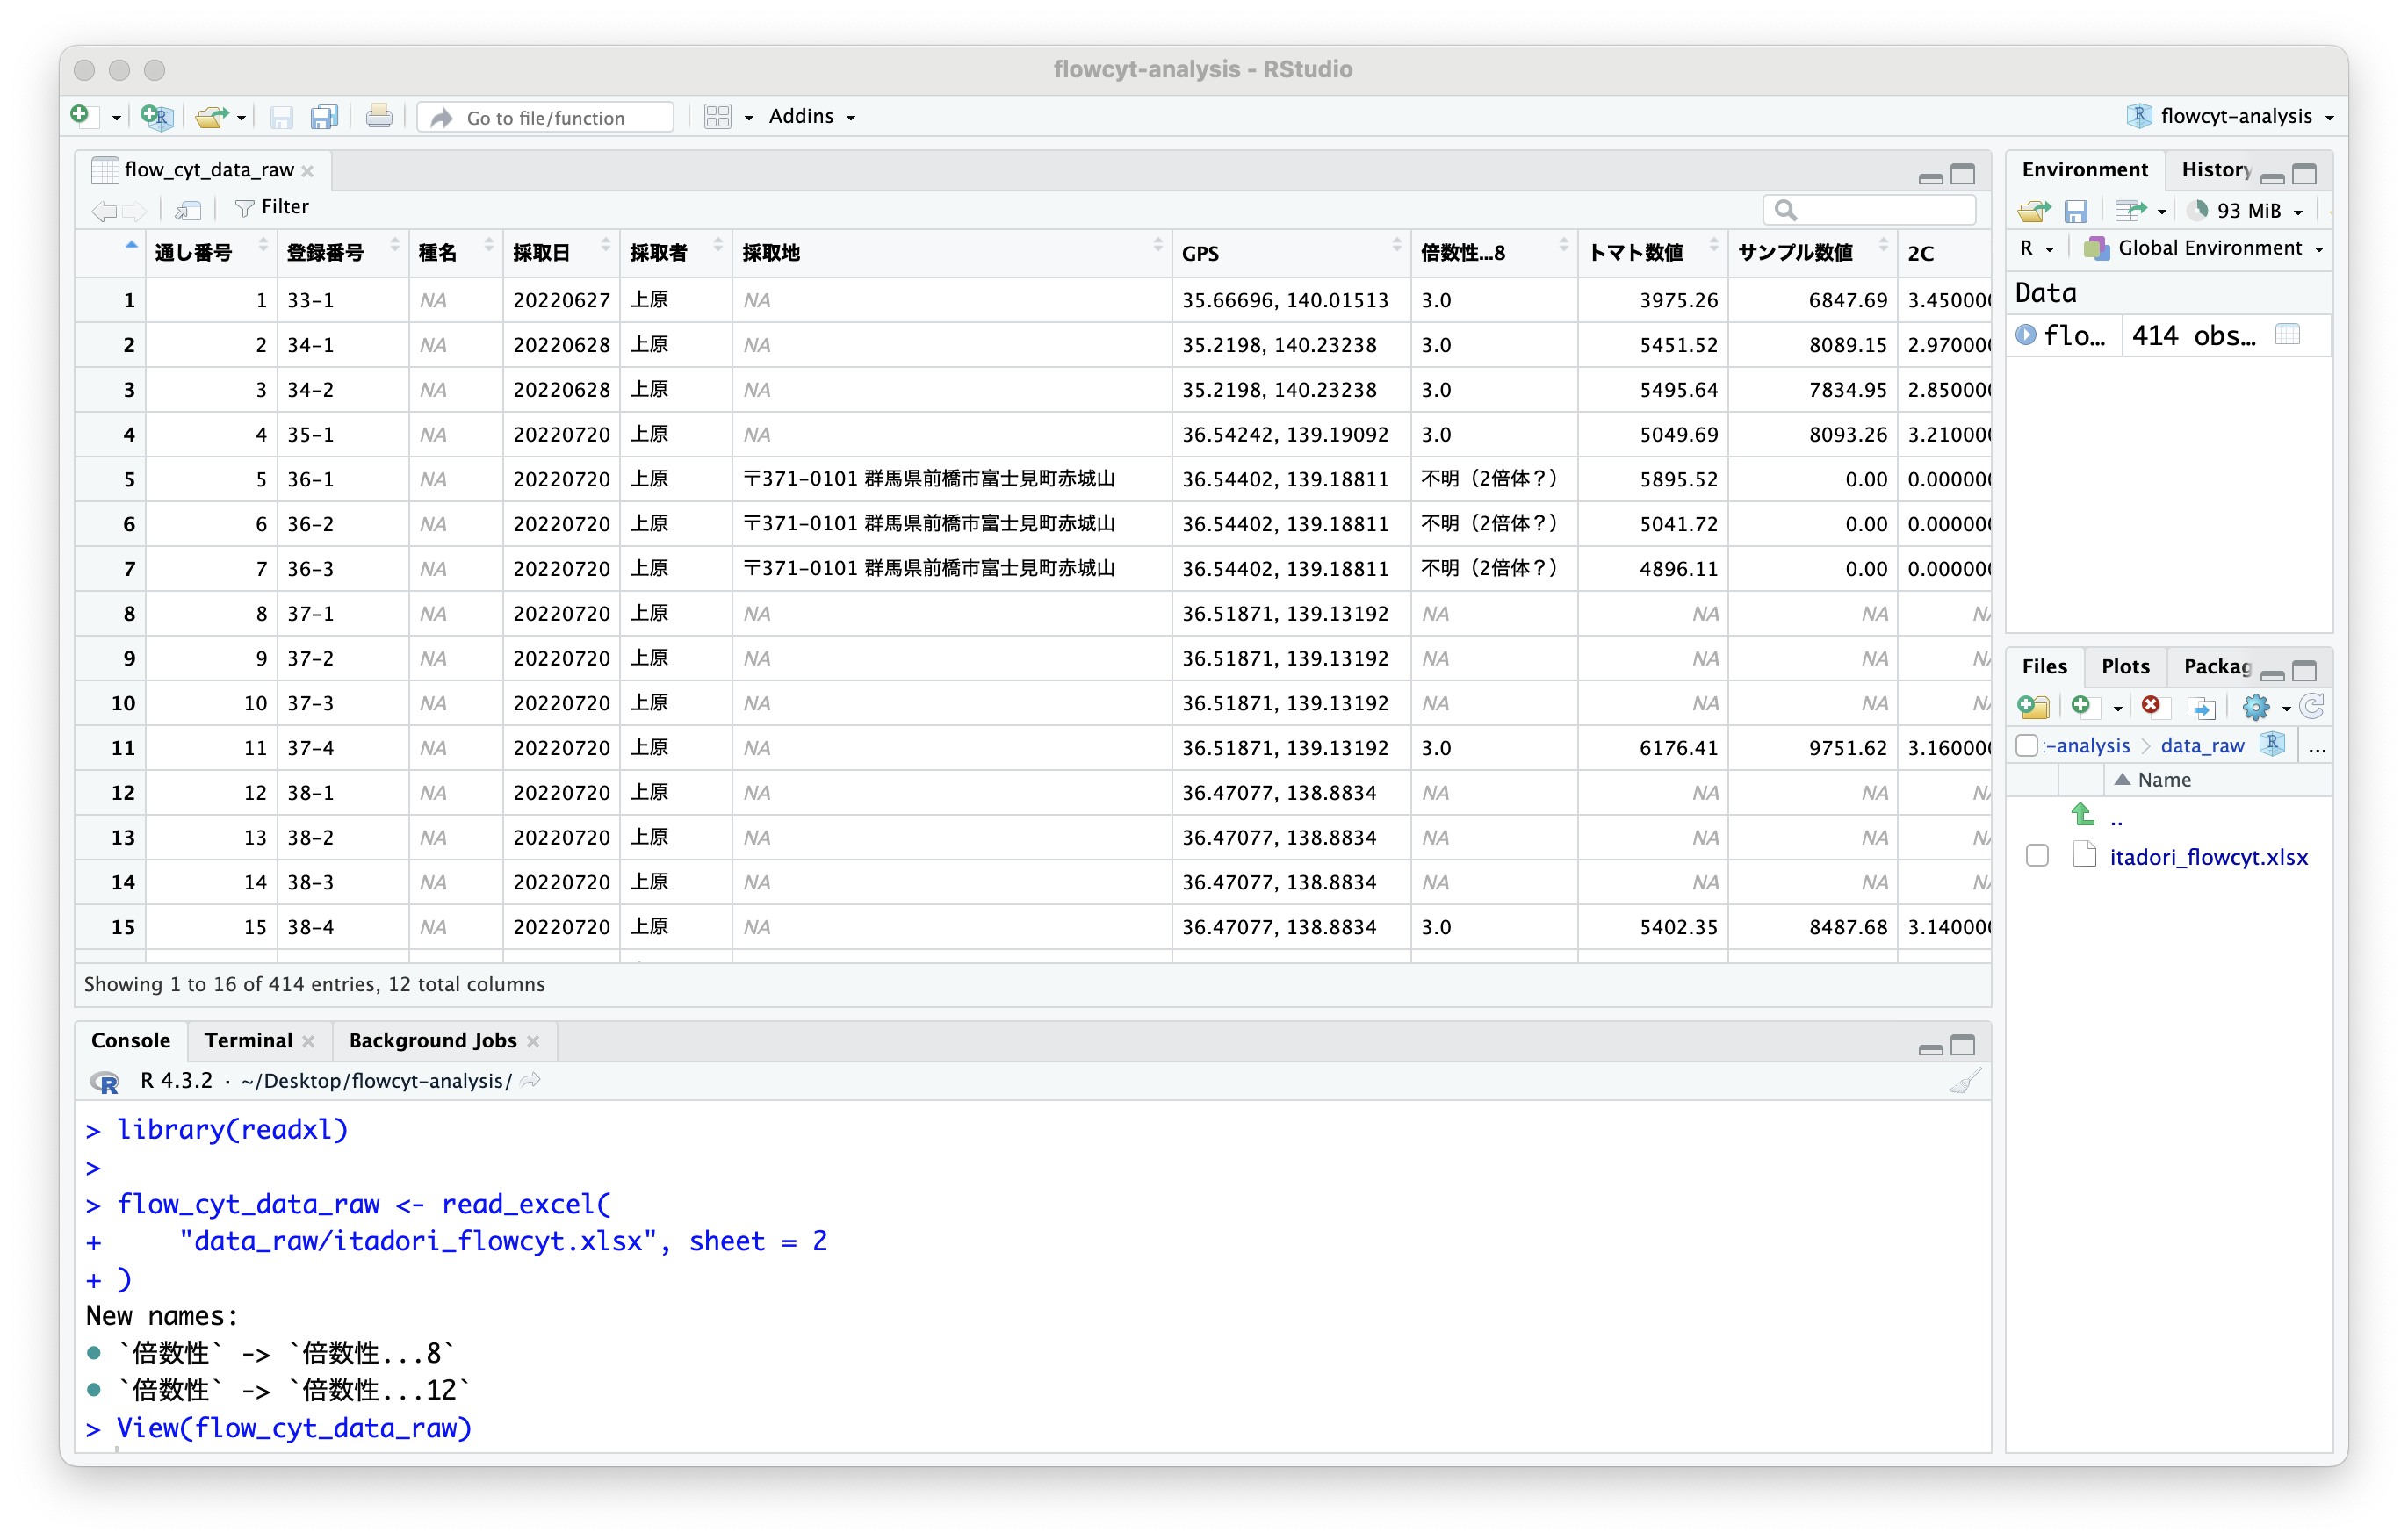Expand the Global Environment dropdown
2408x1540 pixels.
[2207, 248]
